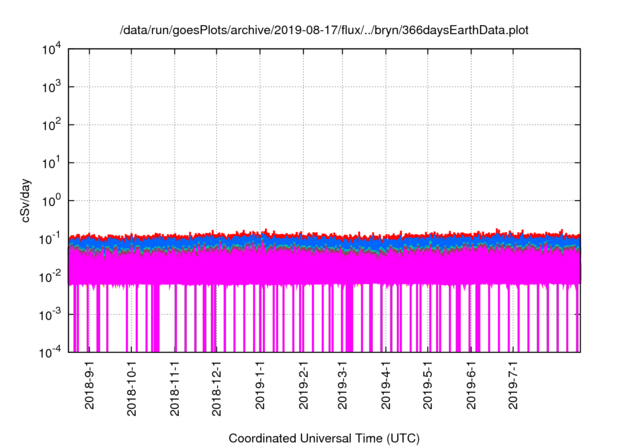The height and width of the screenshot is (448, 640).
Task: Click the 10^2 y-axis tick label
Action: coord(51,125)
